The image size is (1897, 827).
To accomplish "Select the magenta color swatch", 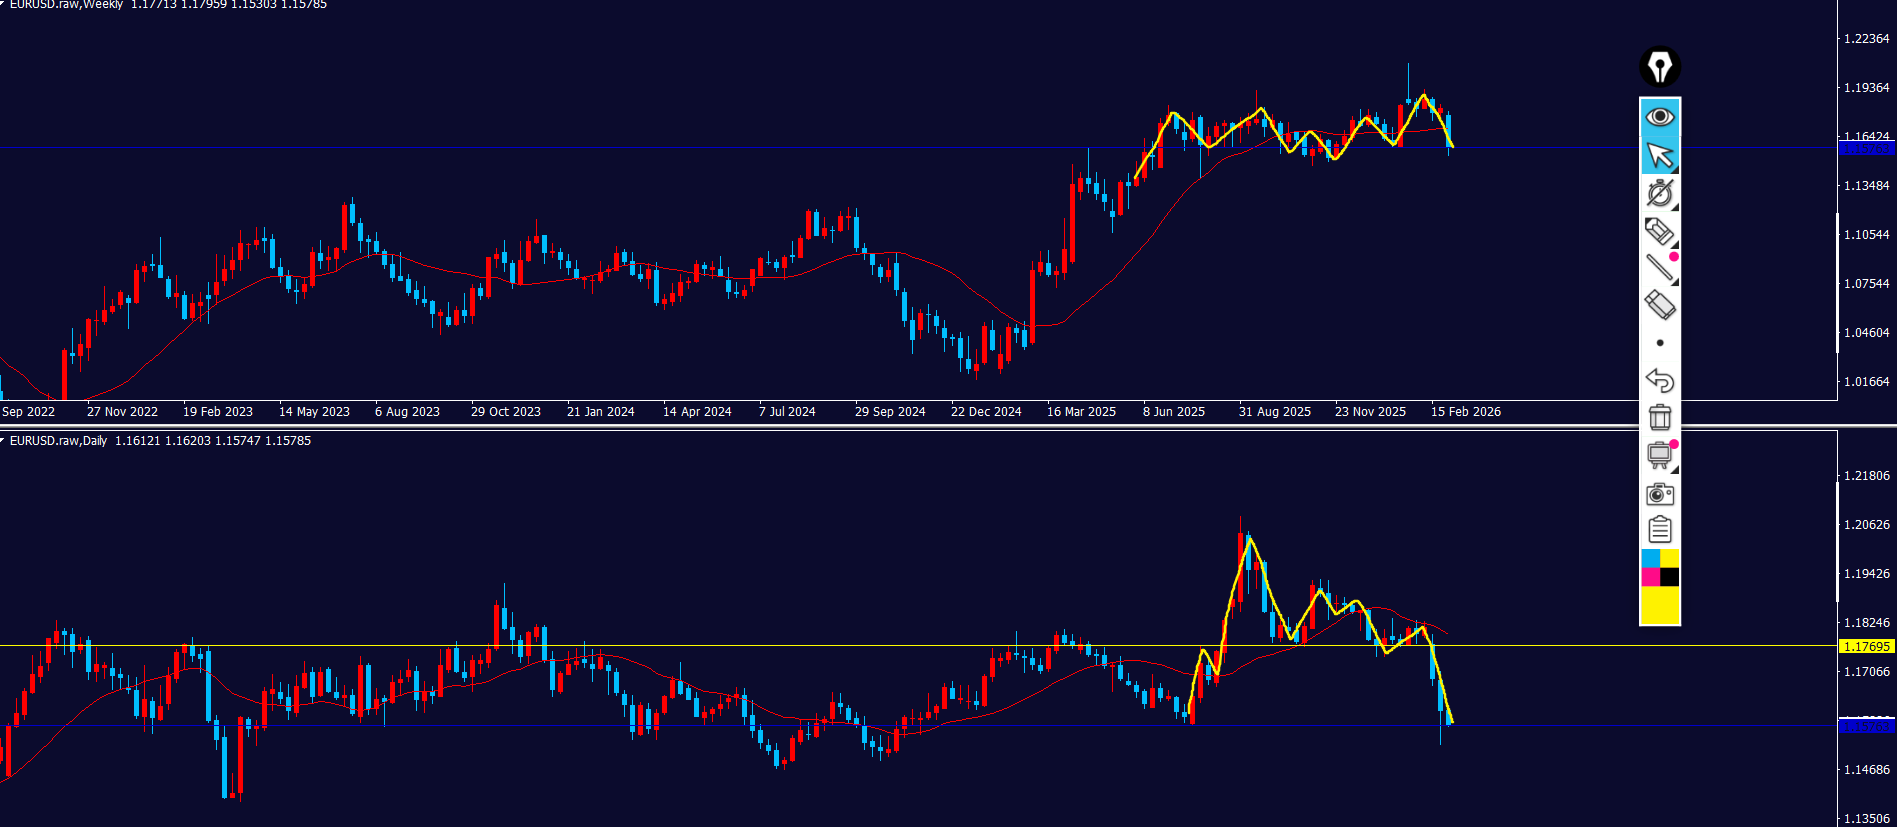I will (1650, 577).
